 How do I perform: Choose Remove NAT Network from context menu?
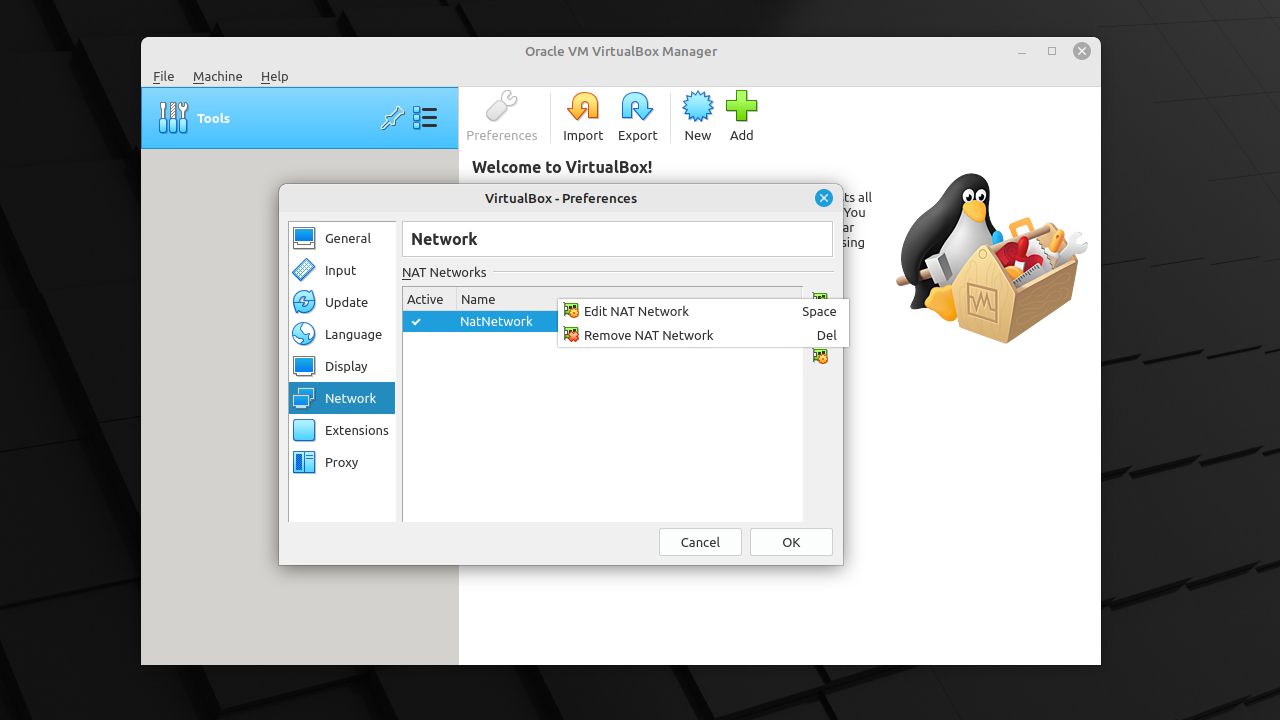pos(703,335)
